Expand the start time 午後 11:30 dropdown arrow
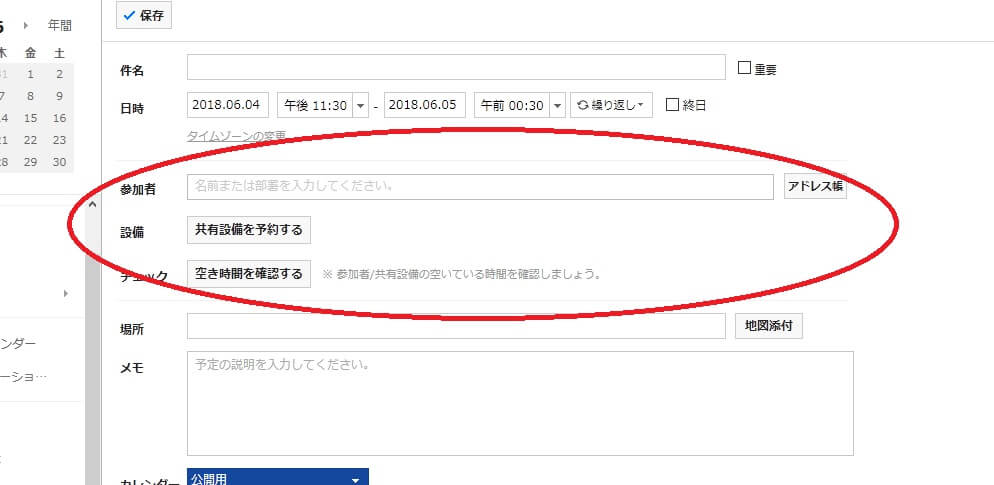The height and width of the screenshot is (485, 994). pyautogui.click(x=360, y=105)
